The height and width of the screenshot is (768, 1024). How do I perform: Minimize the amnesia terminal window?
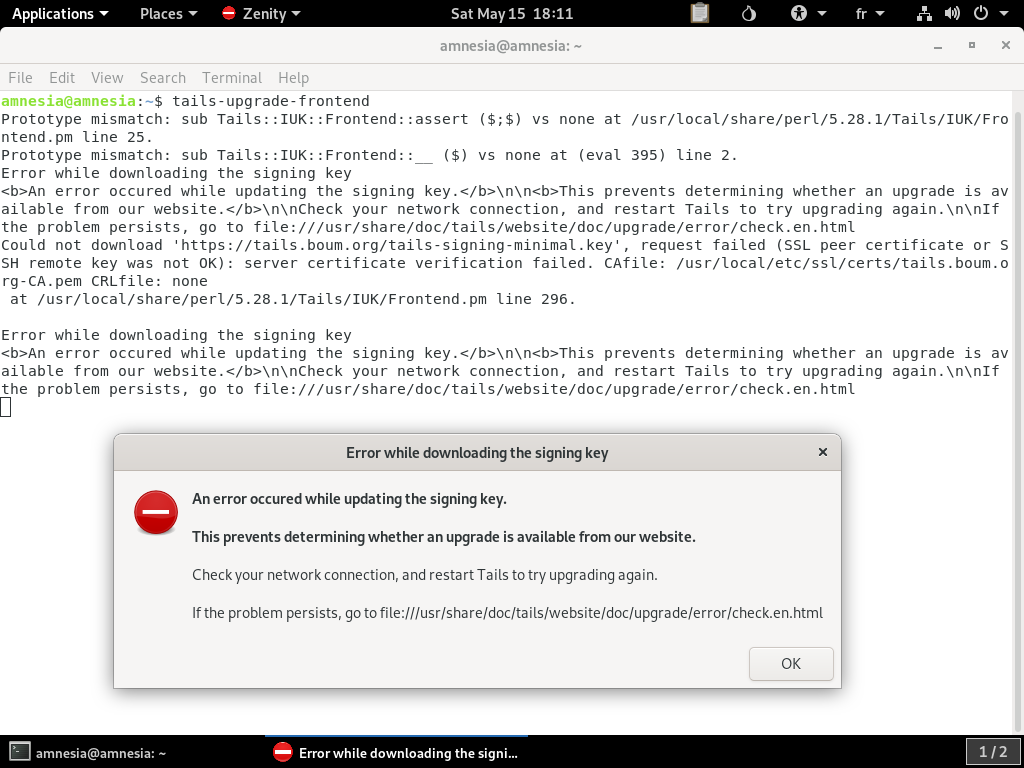pos(938,46)
